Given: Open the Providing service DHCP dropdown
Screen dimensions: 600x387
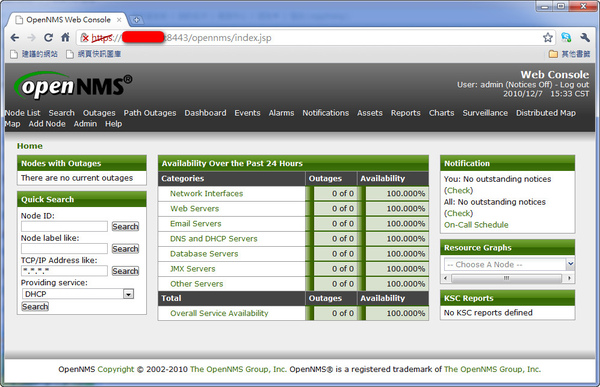Looking at the screenshot, I should (78, 294).
